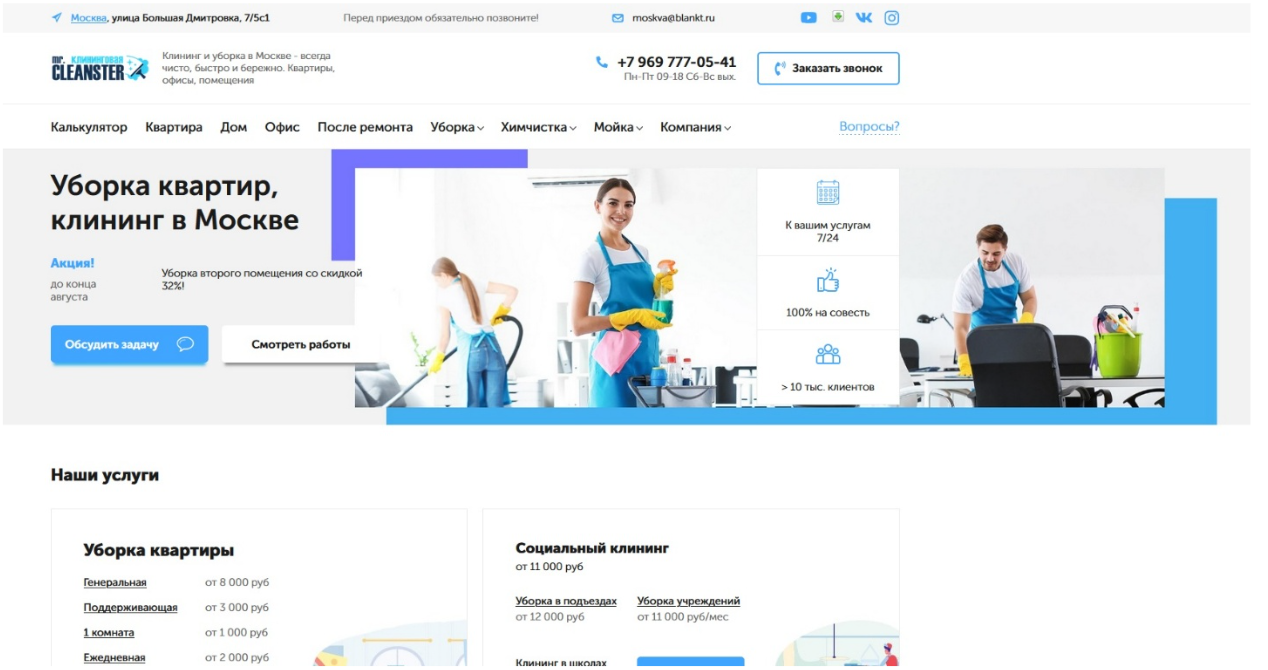Click the Наши услуги heading
Viewport: 1268px width, 670px height.
pos(105,475)
